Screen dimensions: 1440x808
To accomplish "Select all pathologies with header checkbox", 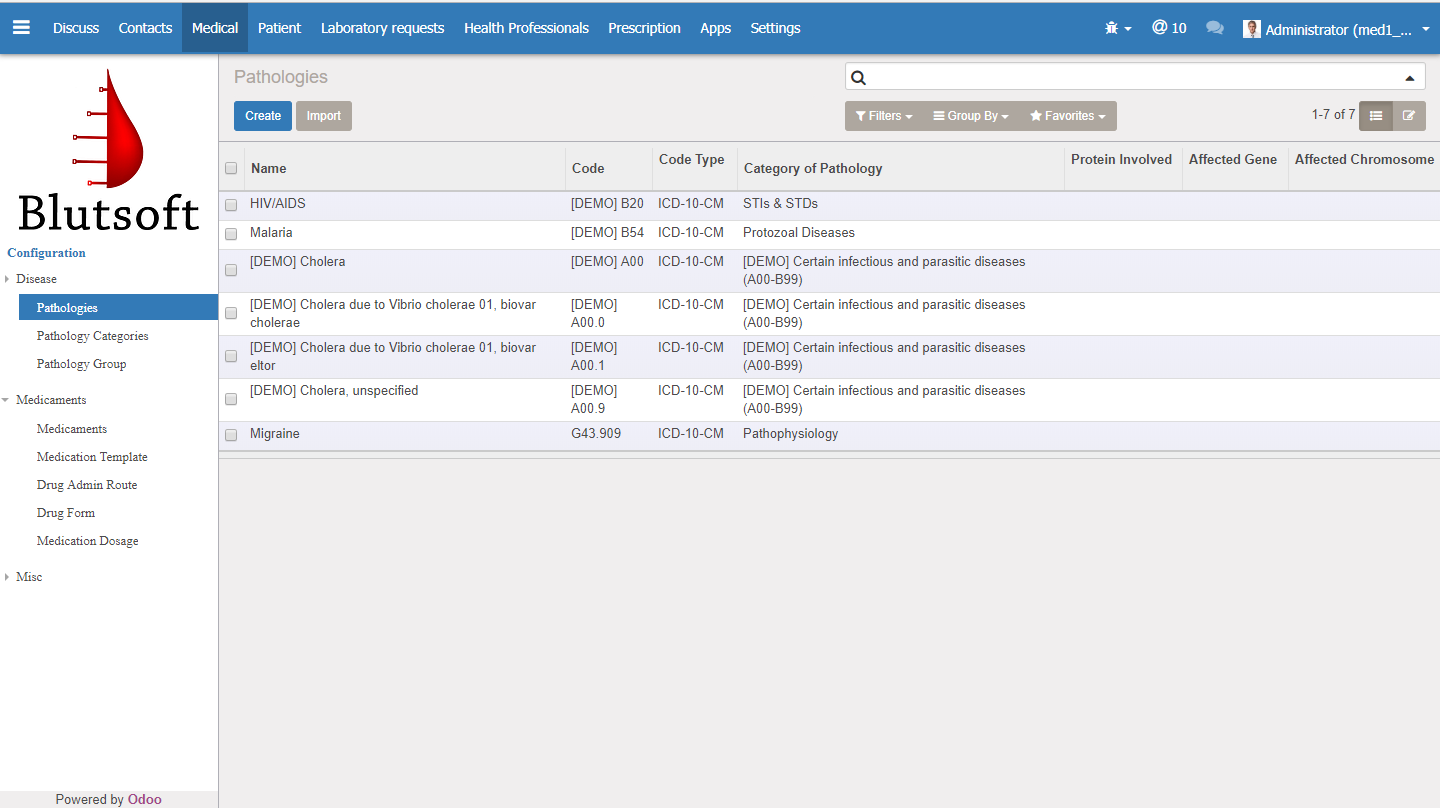I will click(x=231, y=168).
